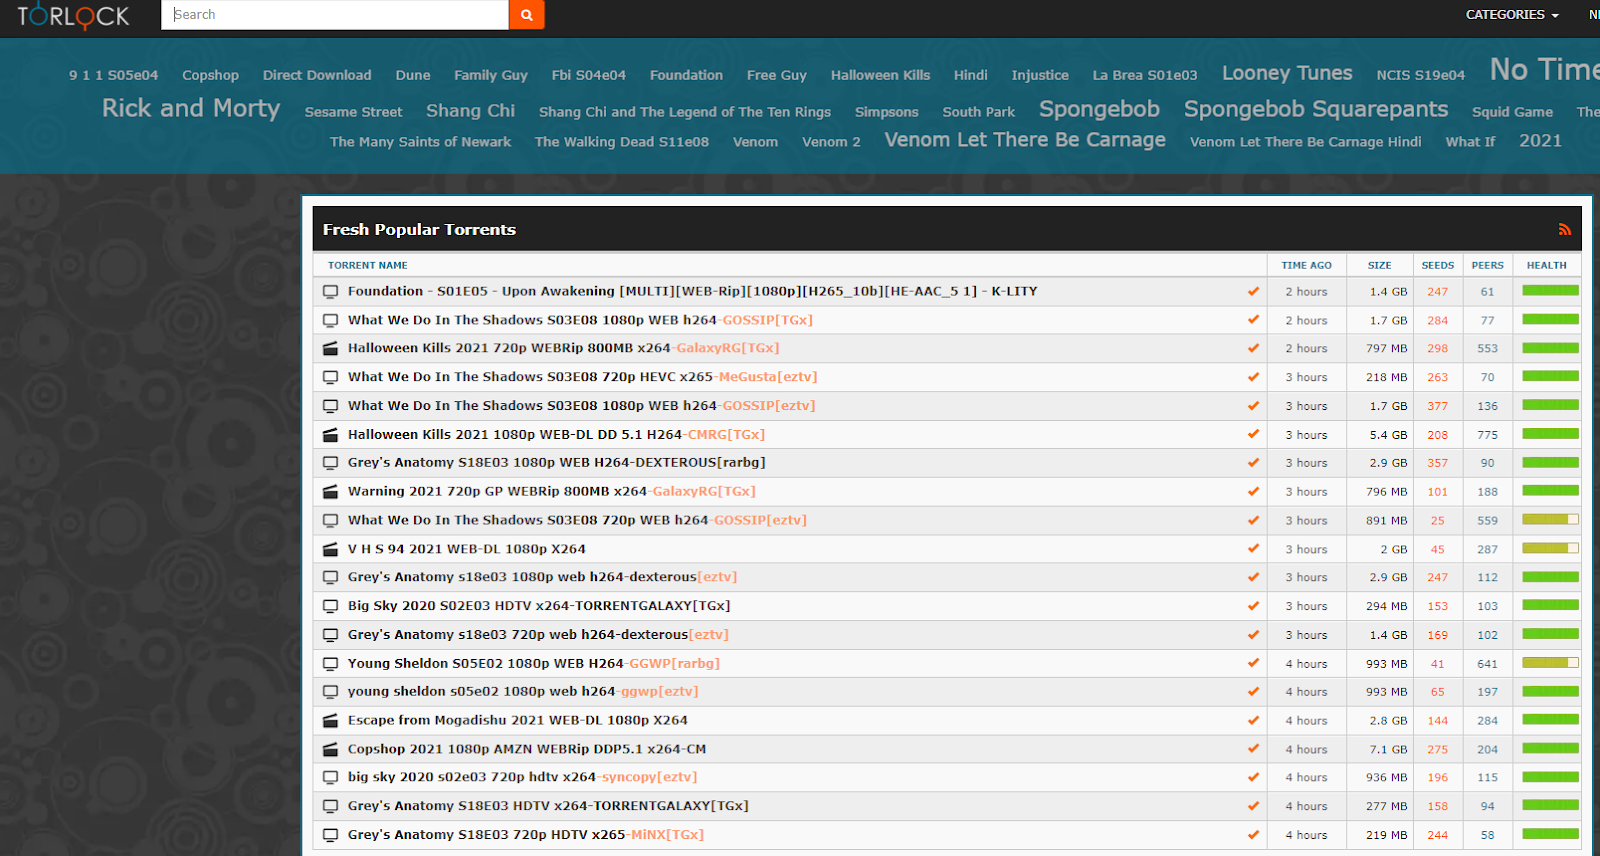
Task: Click movie icon beside V H S 94
Action: tap(330, 549)
